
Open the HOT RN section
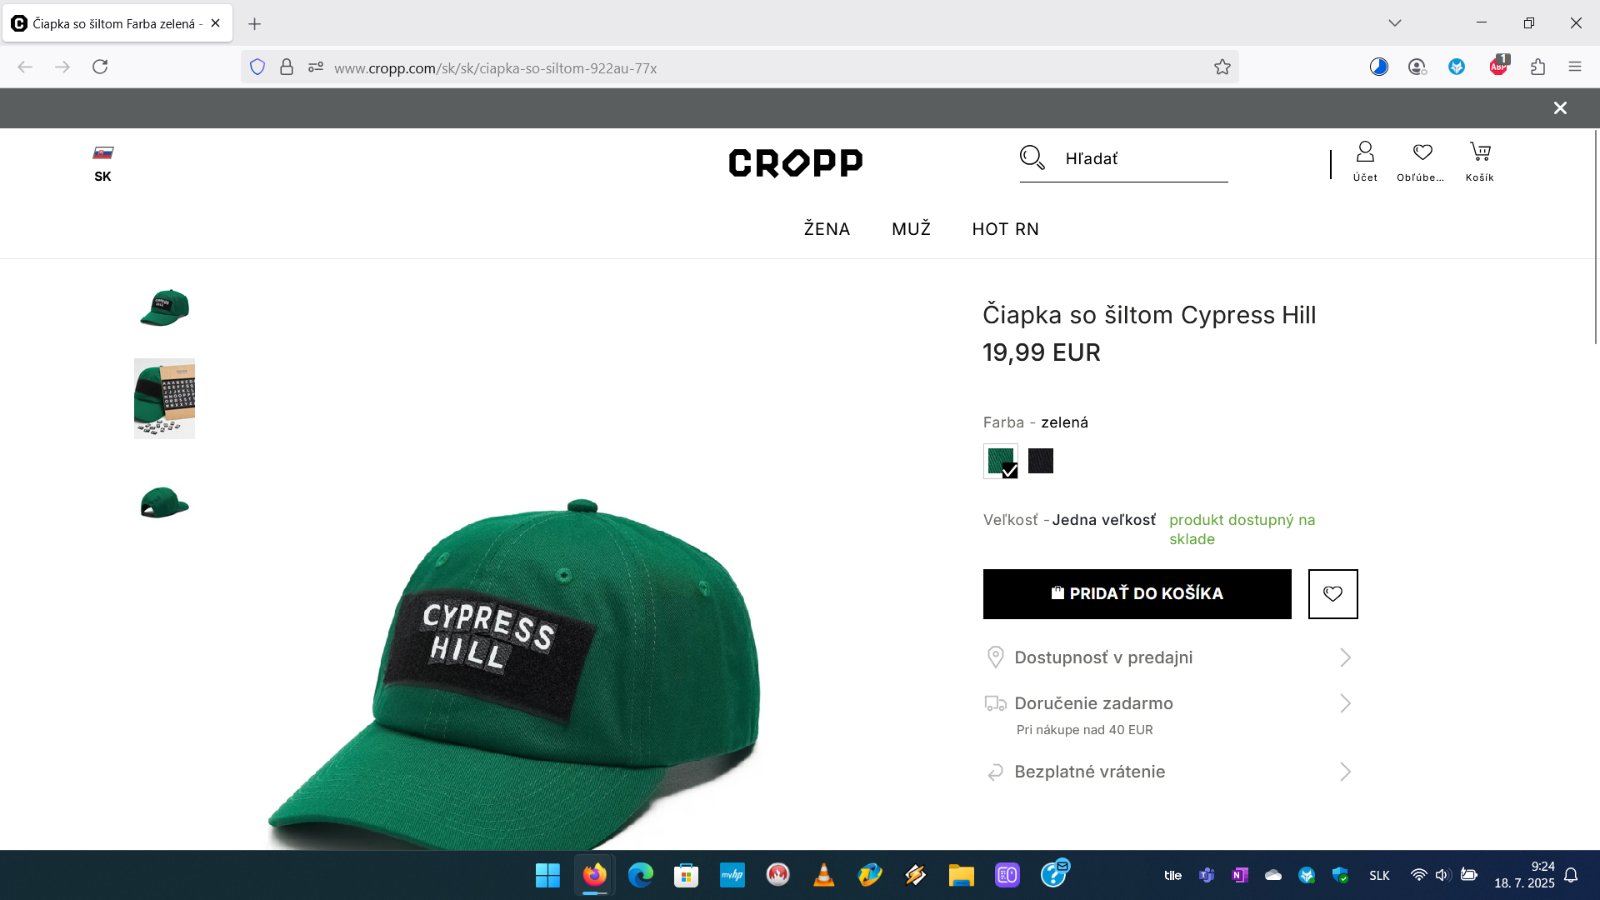[x=1006, y=229]
